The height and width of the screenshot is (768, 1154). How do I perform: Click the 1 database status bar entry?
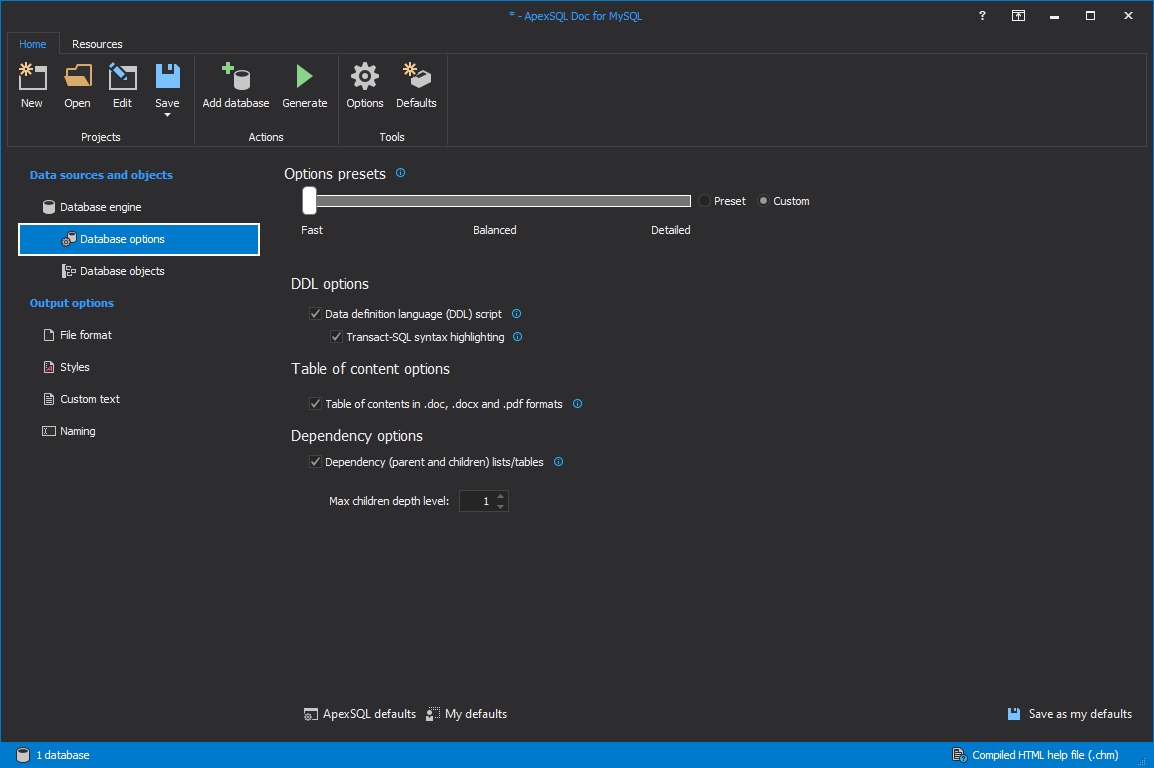coord(53,755)
